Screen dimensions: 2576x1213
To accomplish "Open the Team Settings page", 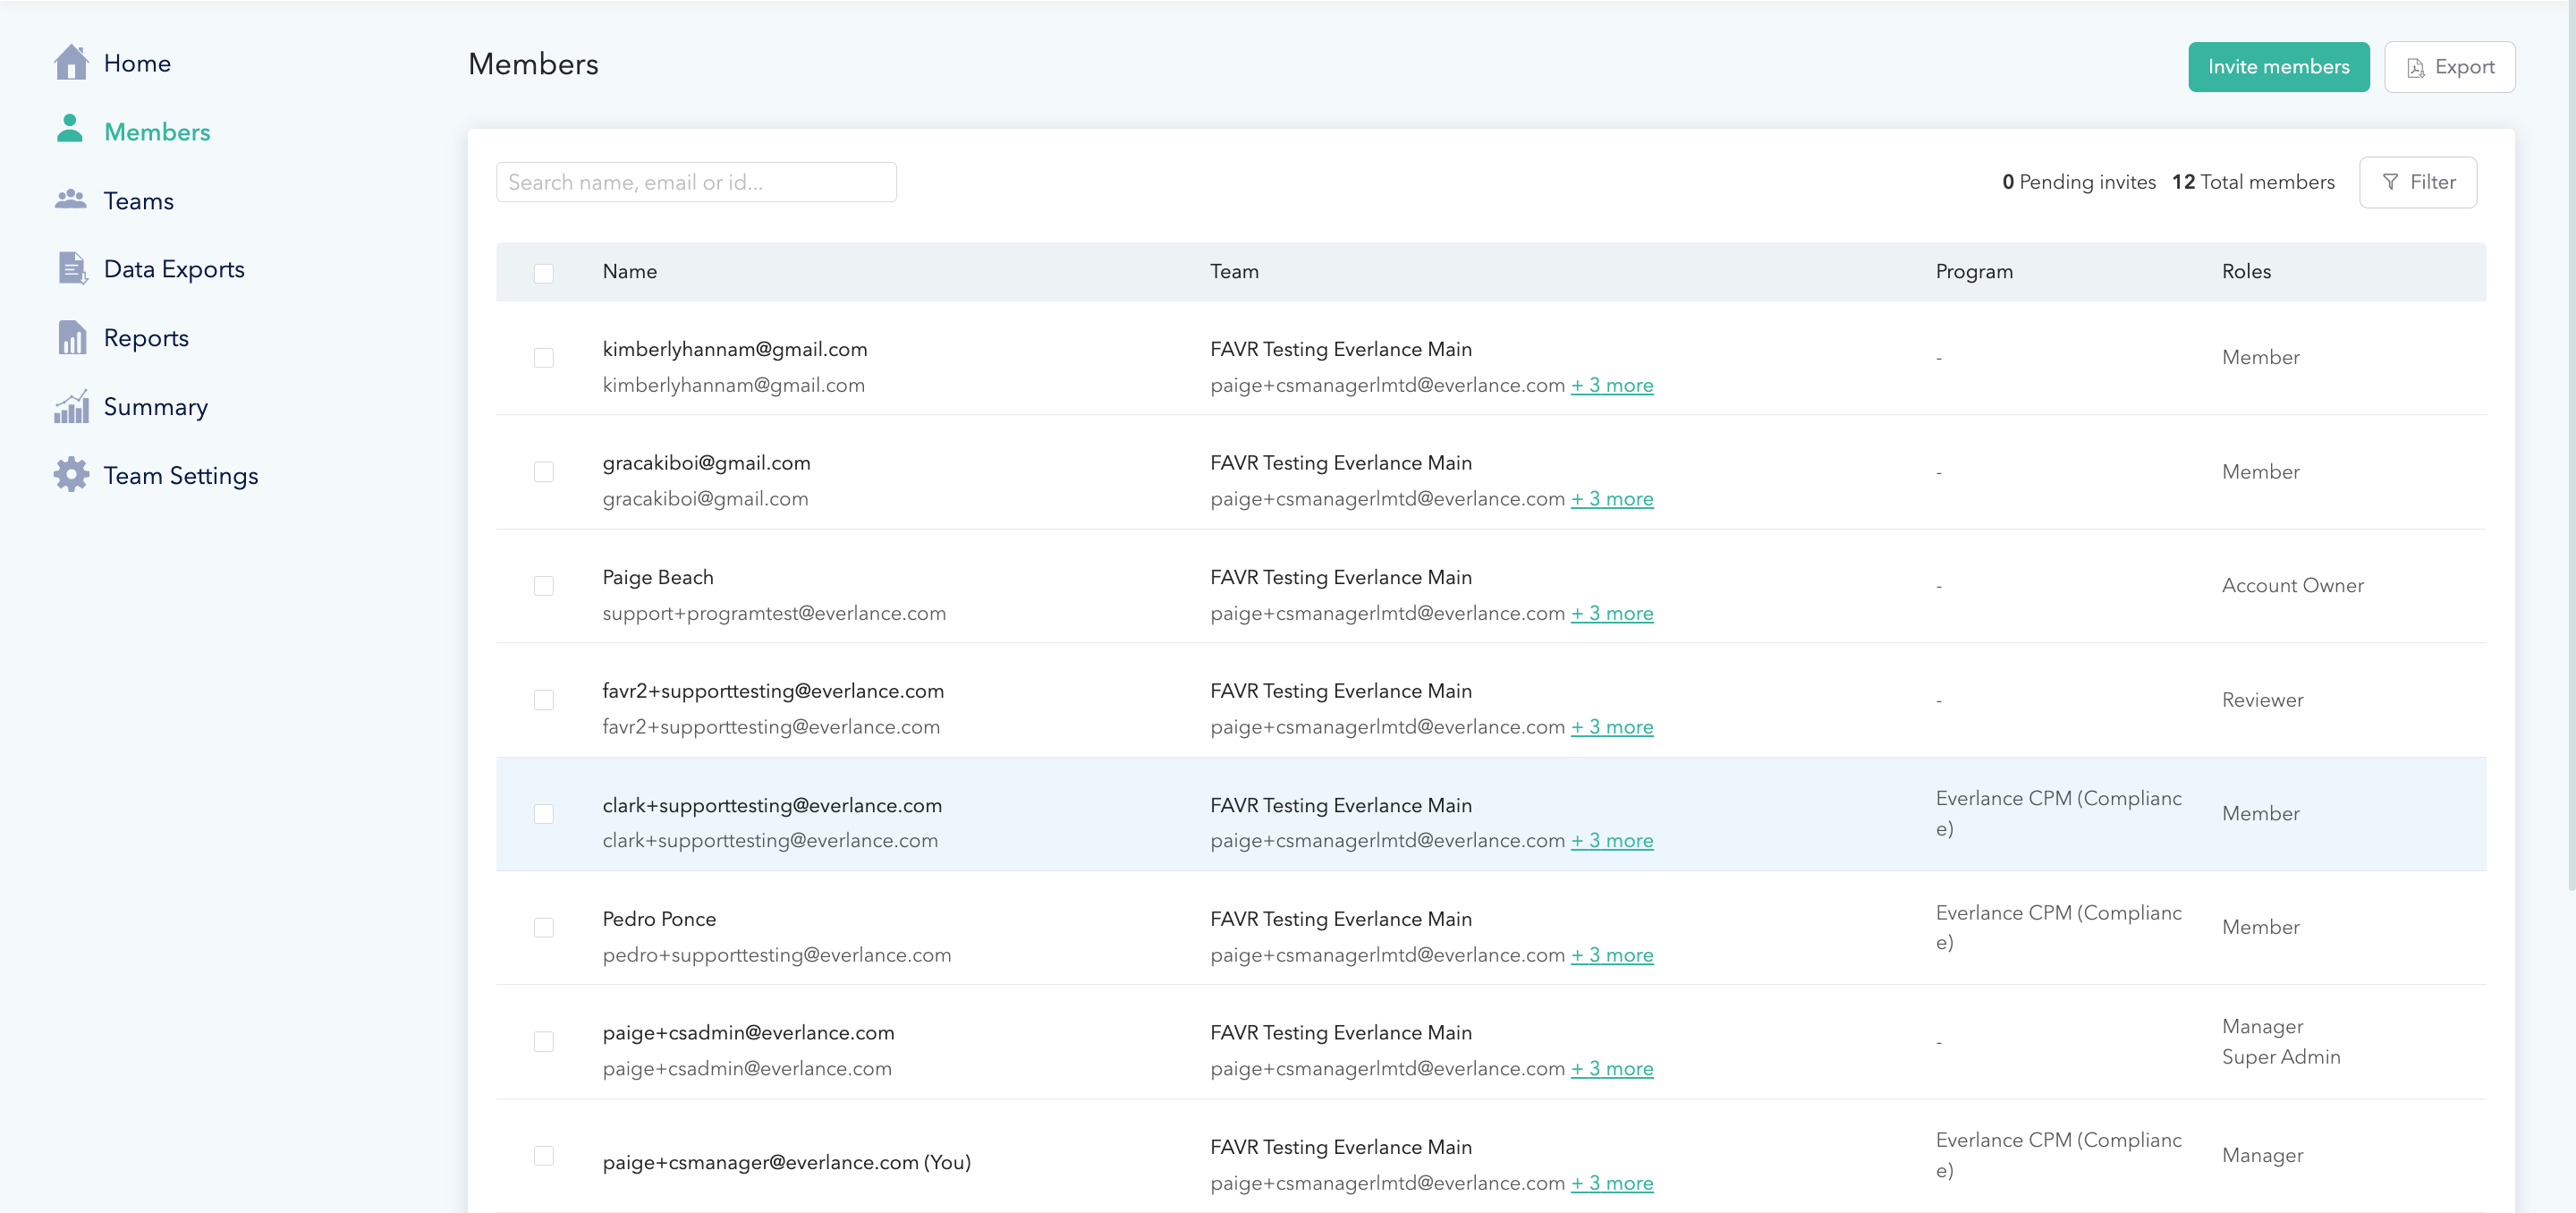I will pos(181,476).
